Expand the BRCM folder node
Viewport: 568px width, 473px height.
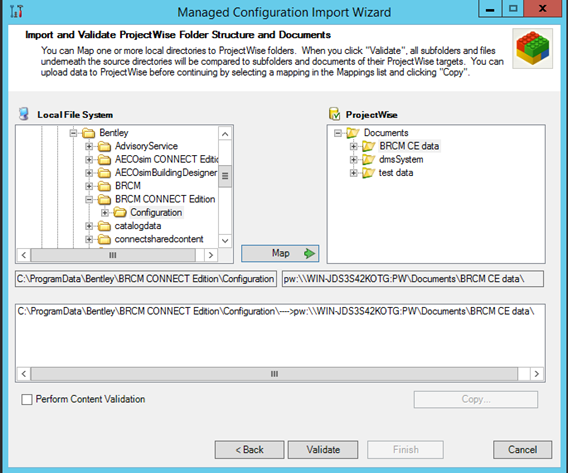(x=89, y=186)
